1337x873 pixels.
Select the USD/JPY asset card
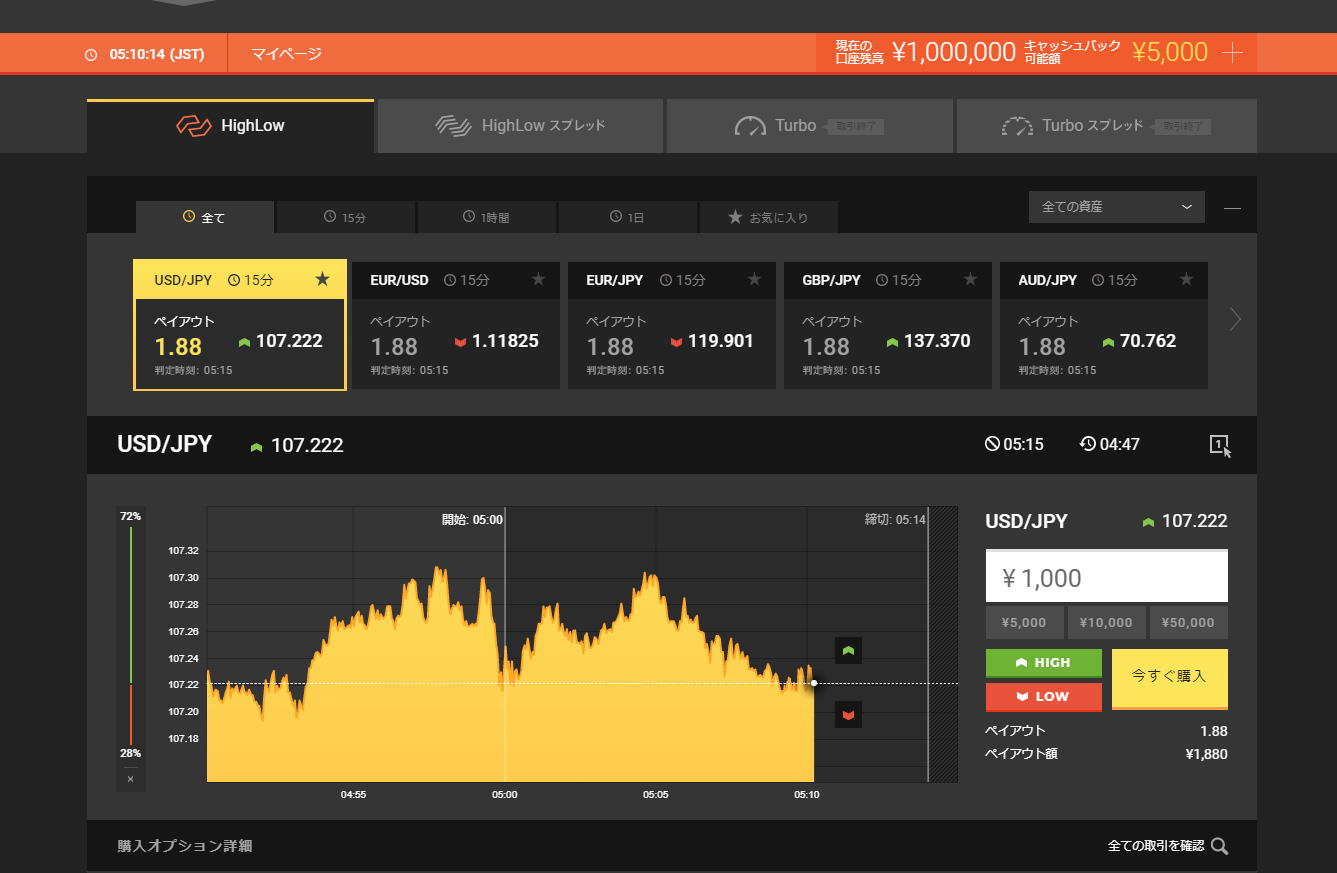pos(240,325)
